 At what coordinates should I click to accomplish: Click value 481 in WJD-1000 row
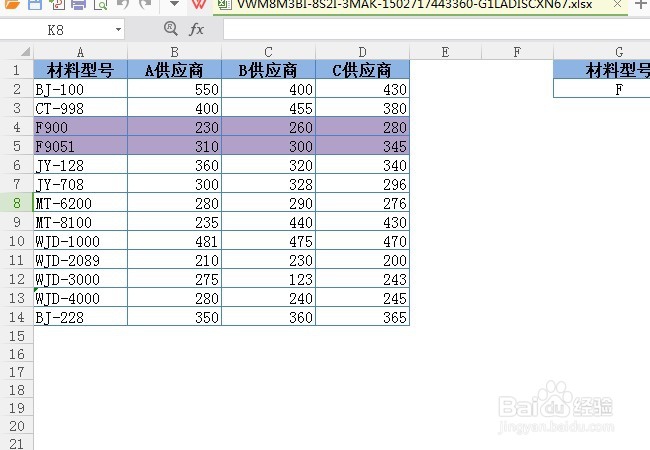(x=175, y=241)
